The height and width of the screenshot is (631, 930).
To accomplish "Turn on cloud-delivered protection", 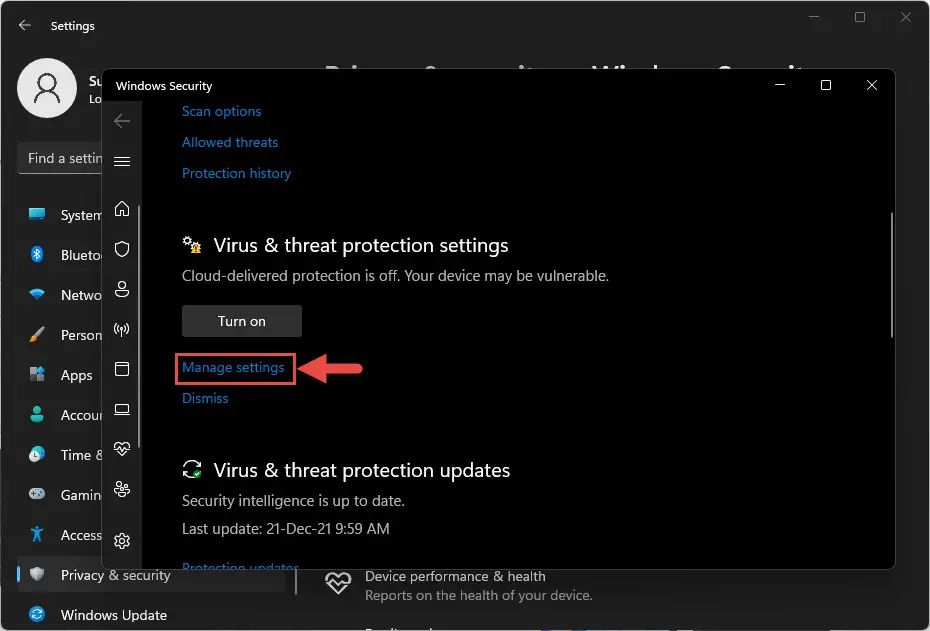I will pyautogui.click(x=242, y=321).
